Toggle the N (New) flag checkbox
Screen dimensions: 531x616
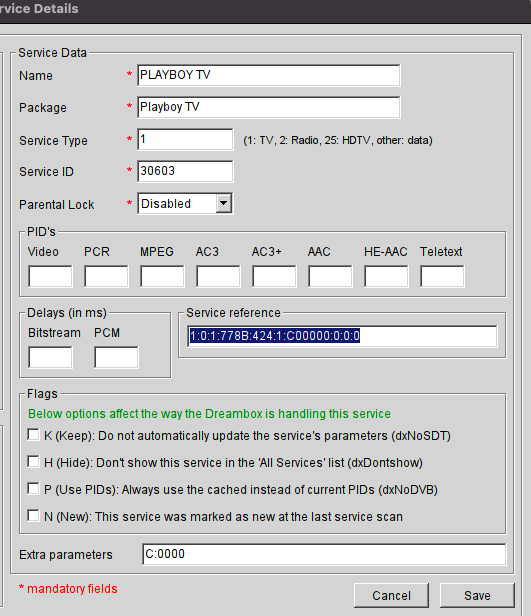tap(33, 515)
